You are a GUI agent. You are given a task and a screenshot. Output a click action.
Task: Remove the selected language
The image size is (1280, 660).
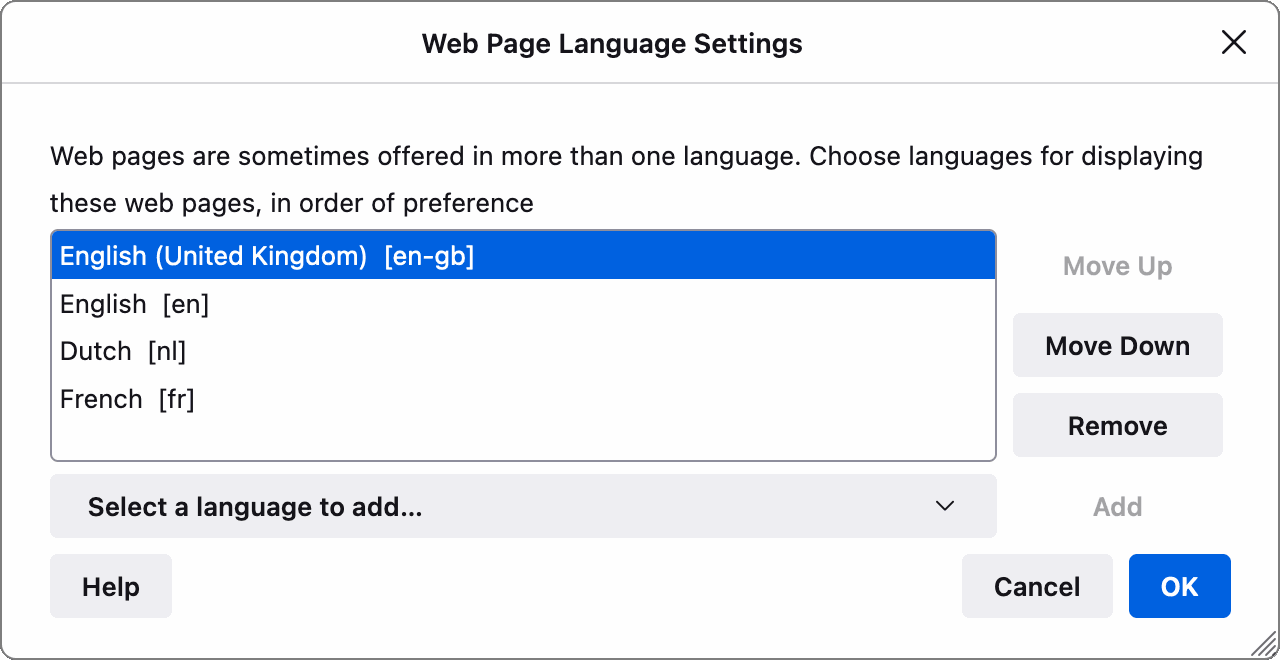[x=1117, y=425]
